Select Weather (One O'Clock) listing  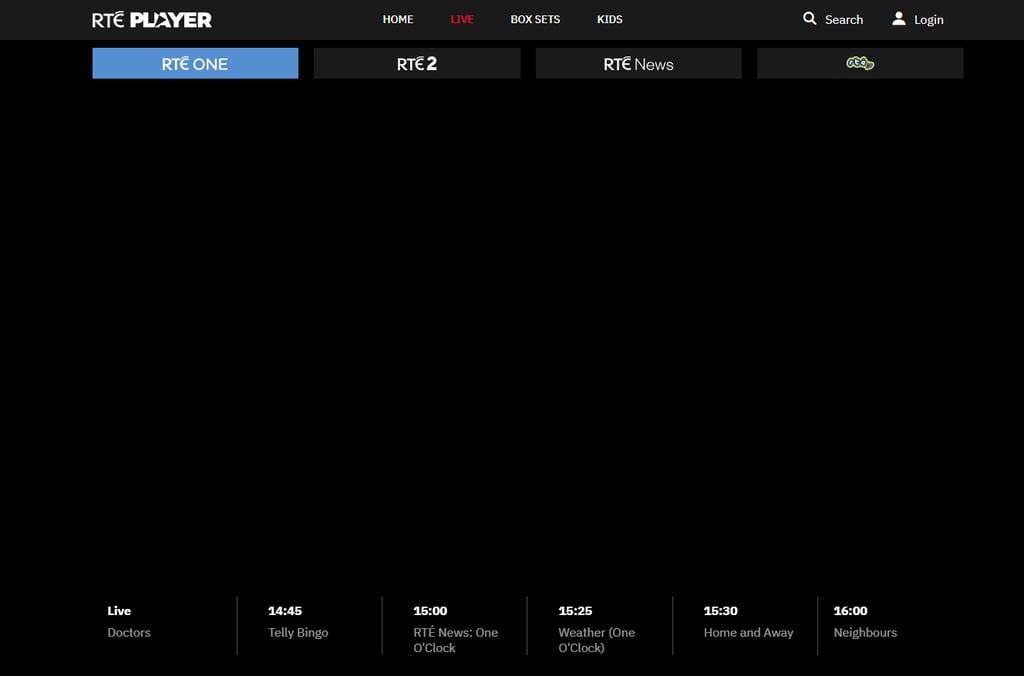point(596,640)
